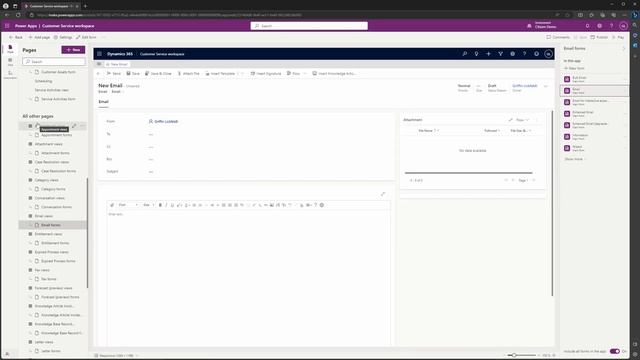Select Category forms page

[53, 189]
